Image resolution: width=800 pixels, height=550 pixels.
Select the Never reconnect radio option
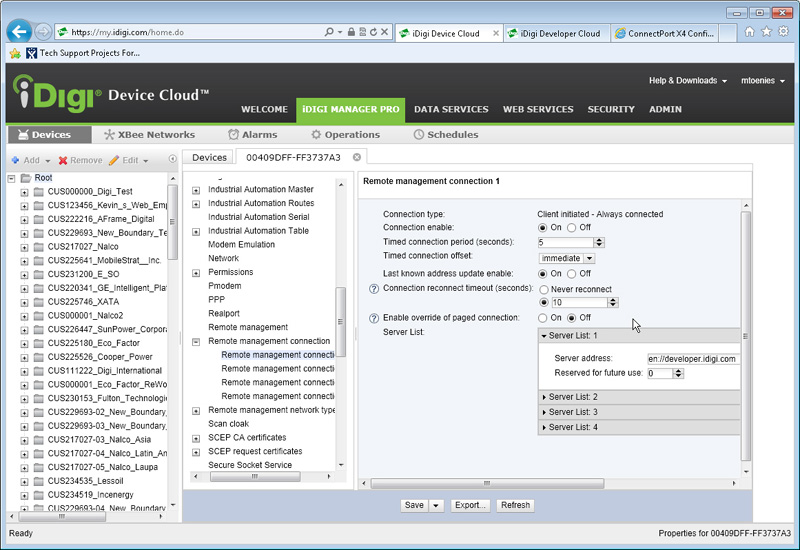tap(544, 289)
